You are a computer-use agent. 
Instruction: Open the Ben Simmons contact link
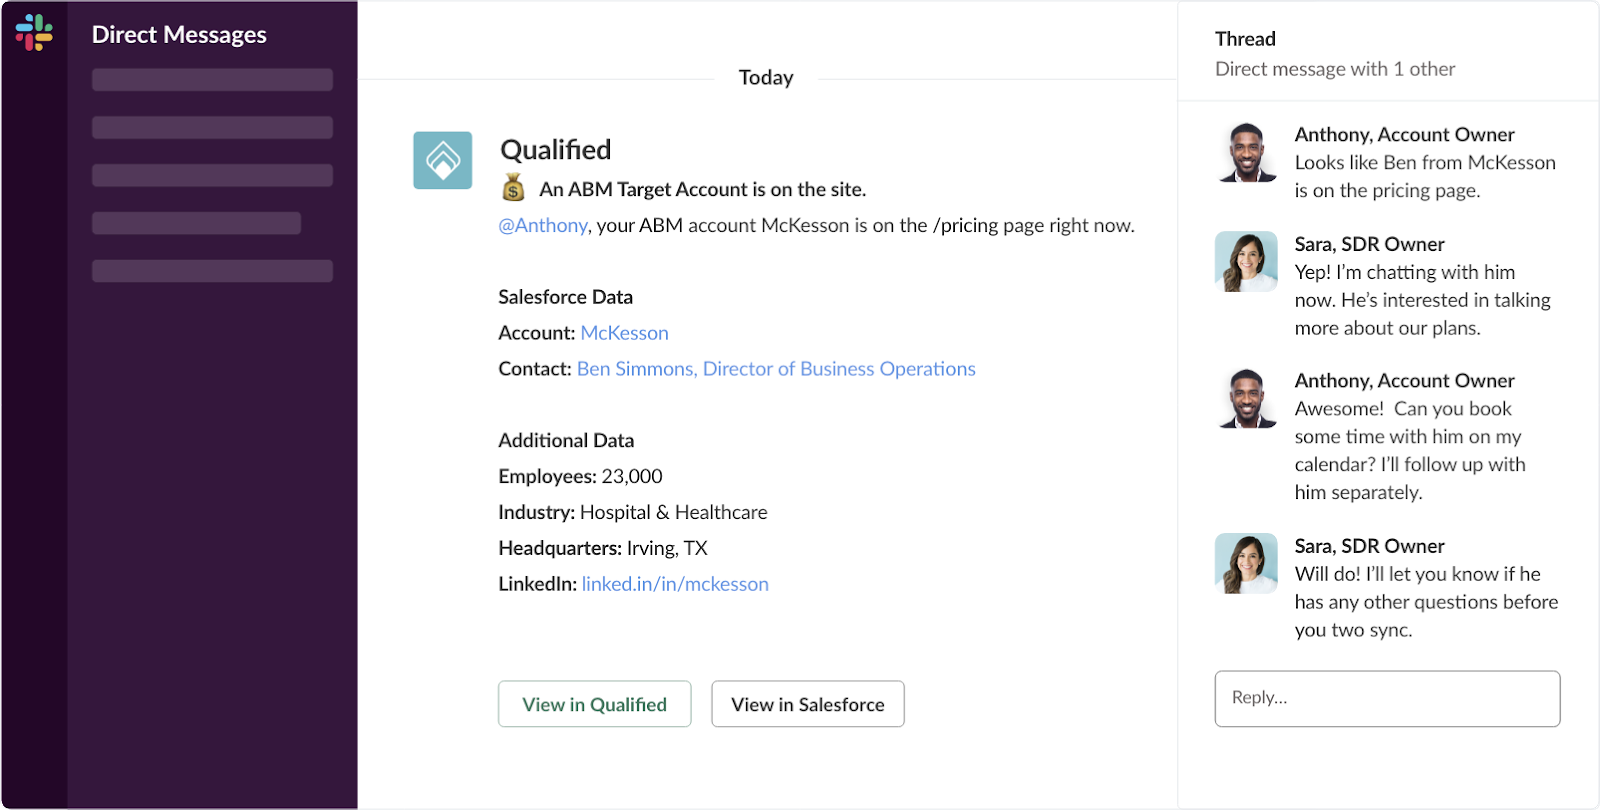[776, 369]
